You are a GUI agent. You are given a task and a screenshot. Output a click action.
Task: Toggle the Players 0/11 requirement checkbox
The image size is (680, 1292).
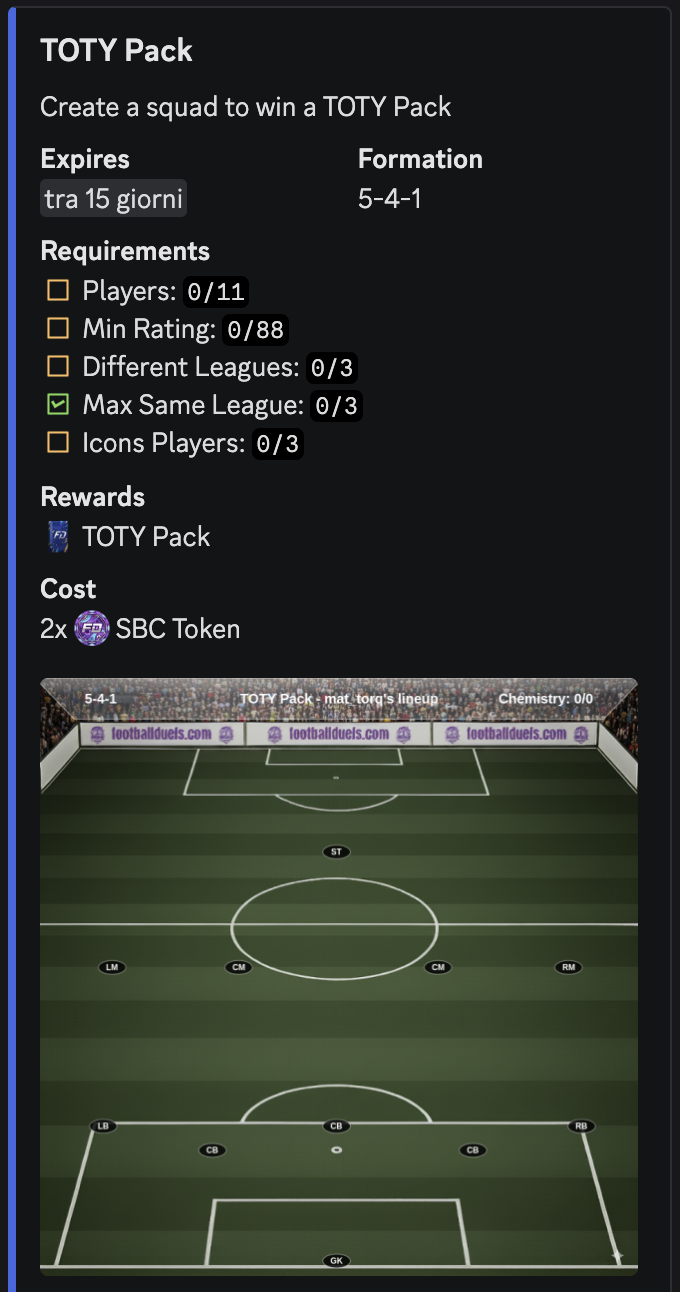coord(57,290)
